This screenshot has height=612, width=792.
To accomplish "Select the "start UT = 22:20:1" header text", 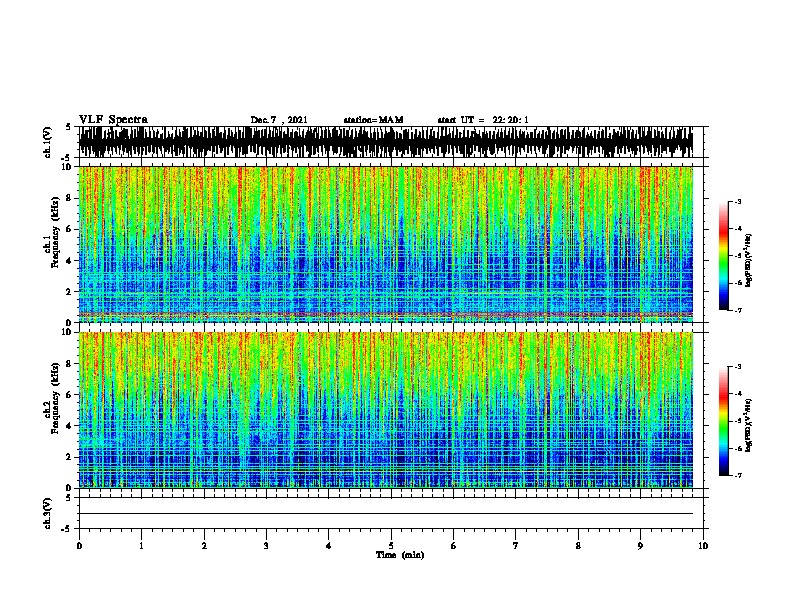I will coord(483,120).
